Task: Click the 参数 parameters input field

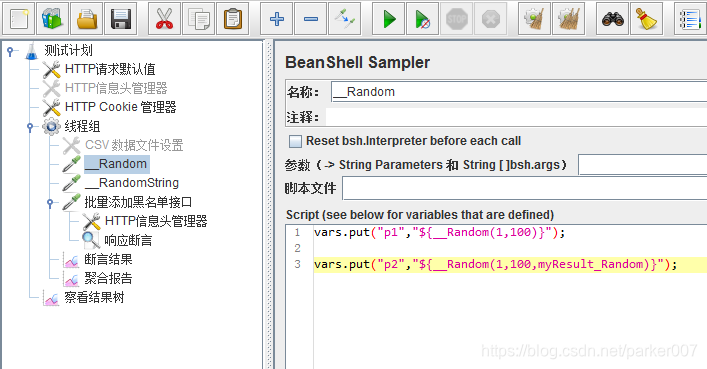Action: click(643, 165)
